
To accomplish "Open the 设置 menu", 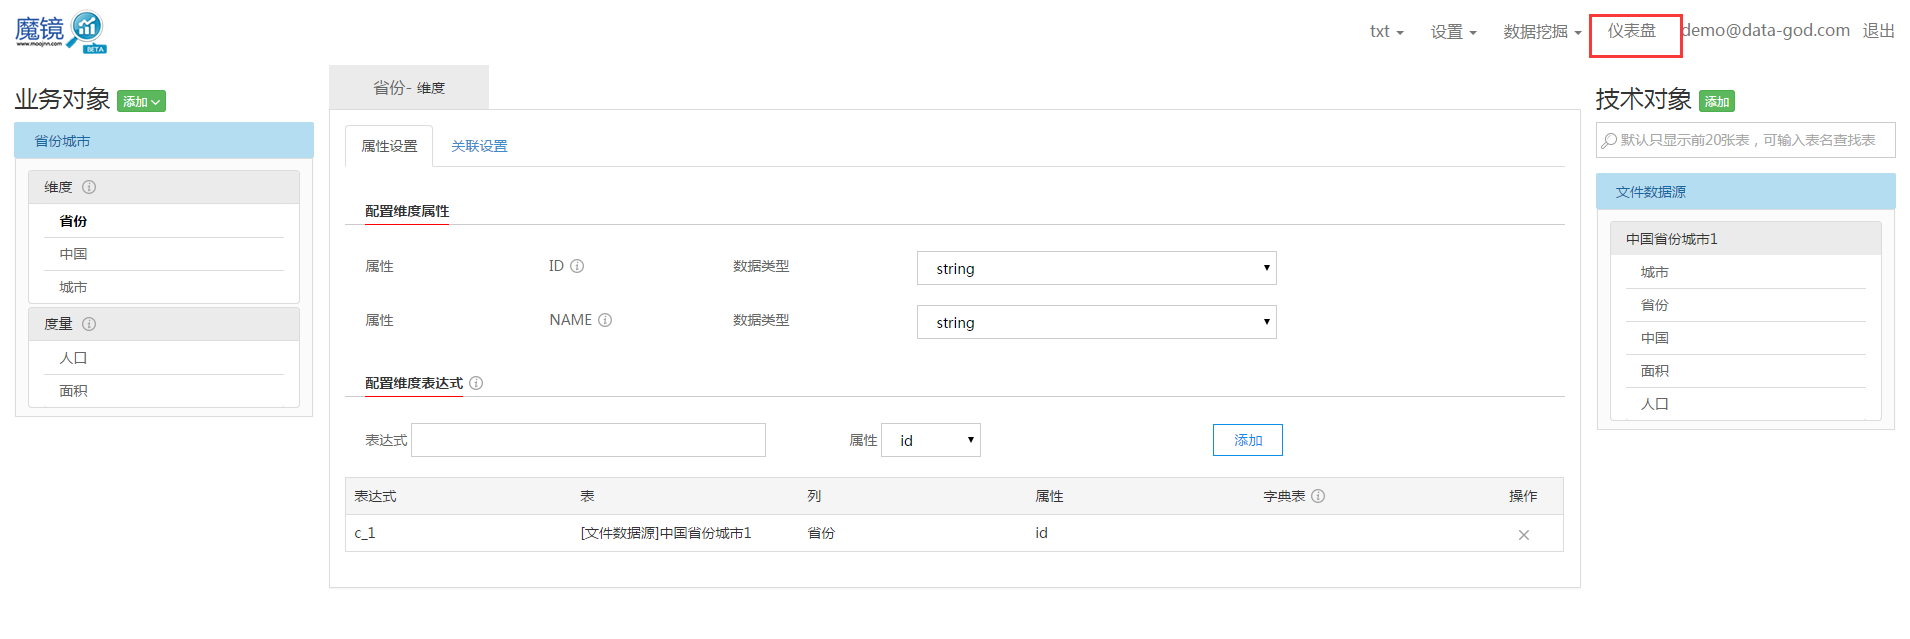I will [1453, 32].
